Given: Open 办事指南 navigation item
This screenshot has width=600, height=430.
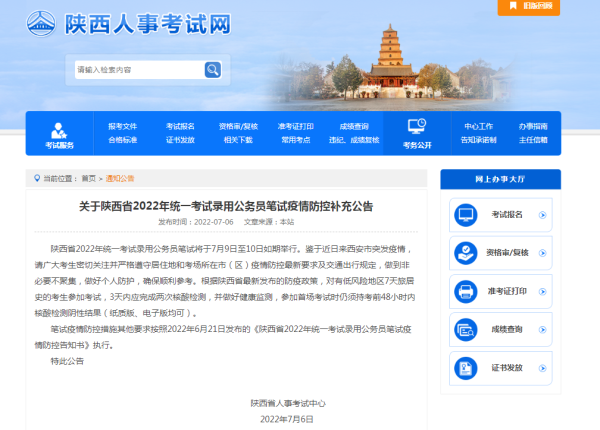Looking at the screenshot, I should 533,127.
